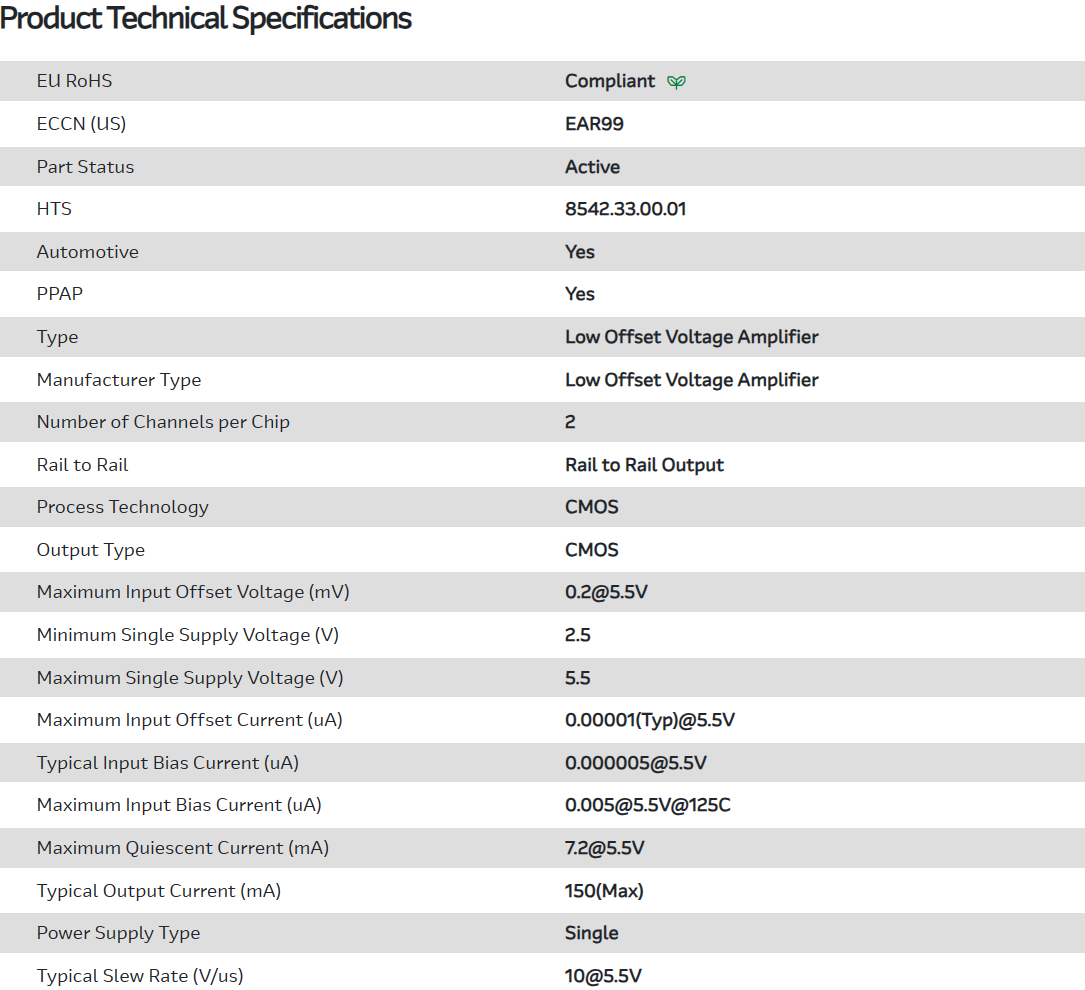Click the Process Technology label
This screenshot has width=1085, height=990.
click(x=122, y=507)
